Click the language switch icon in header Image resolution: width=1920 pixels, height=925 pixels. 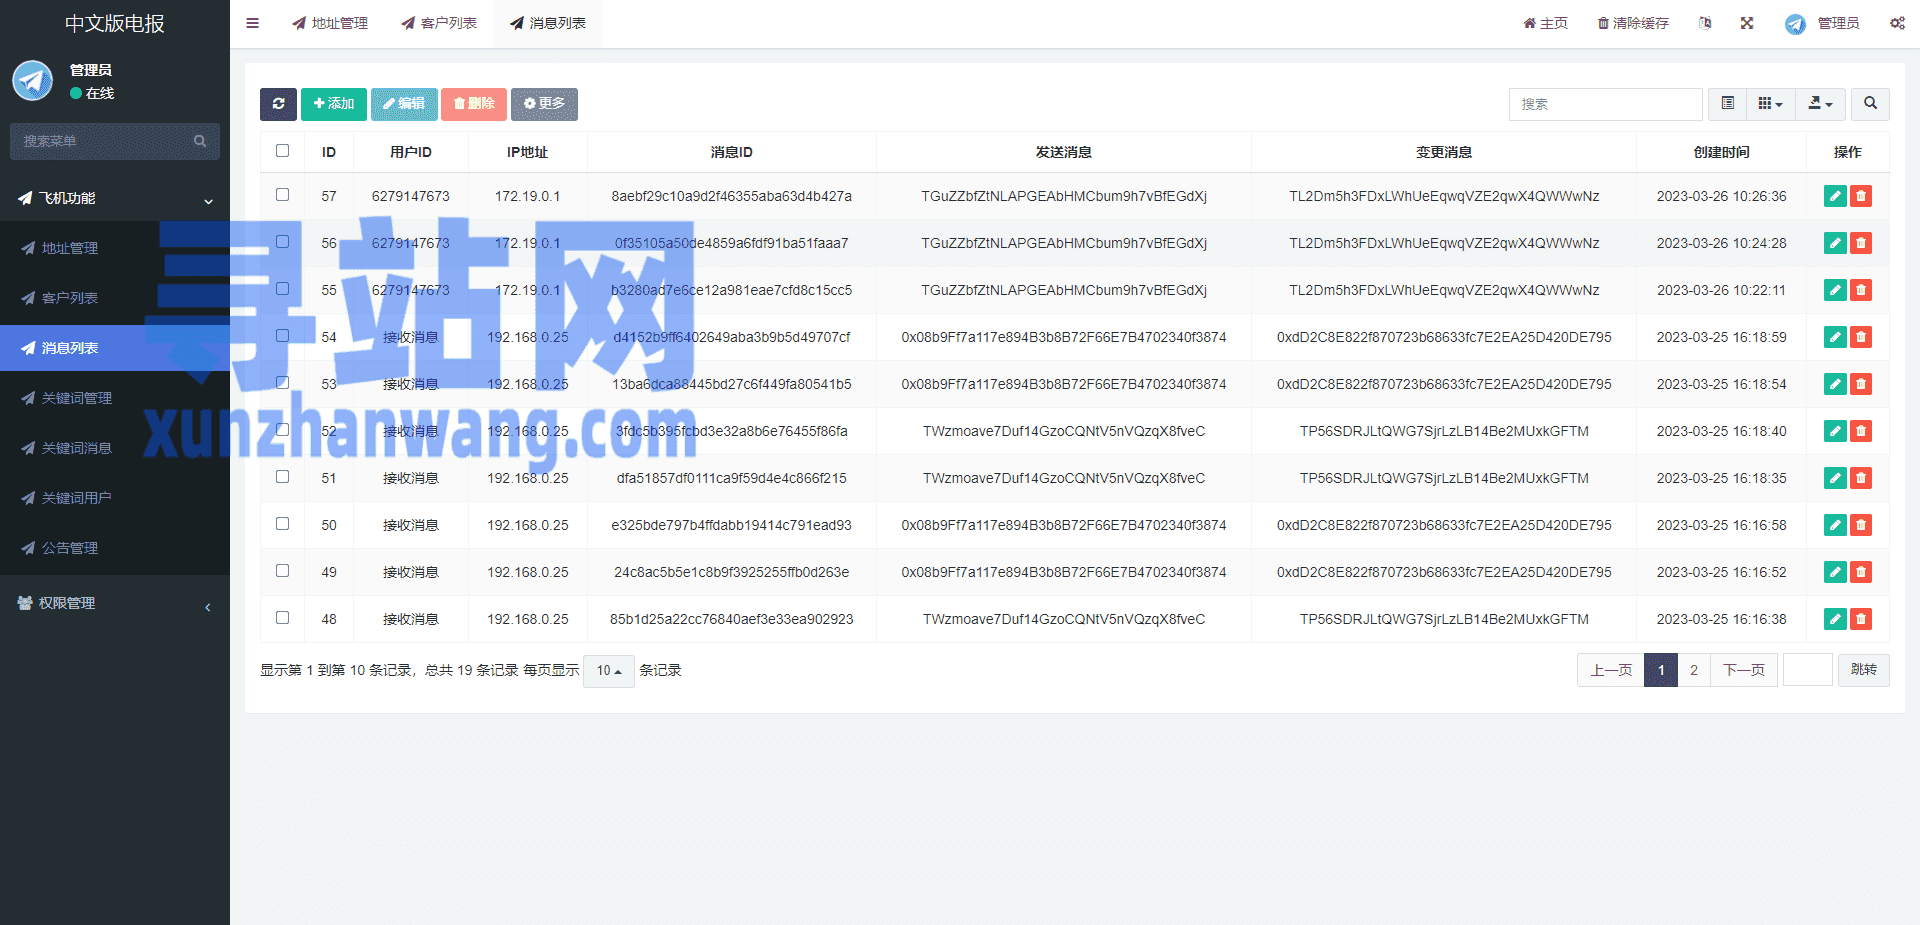click(1705, 23)
